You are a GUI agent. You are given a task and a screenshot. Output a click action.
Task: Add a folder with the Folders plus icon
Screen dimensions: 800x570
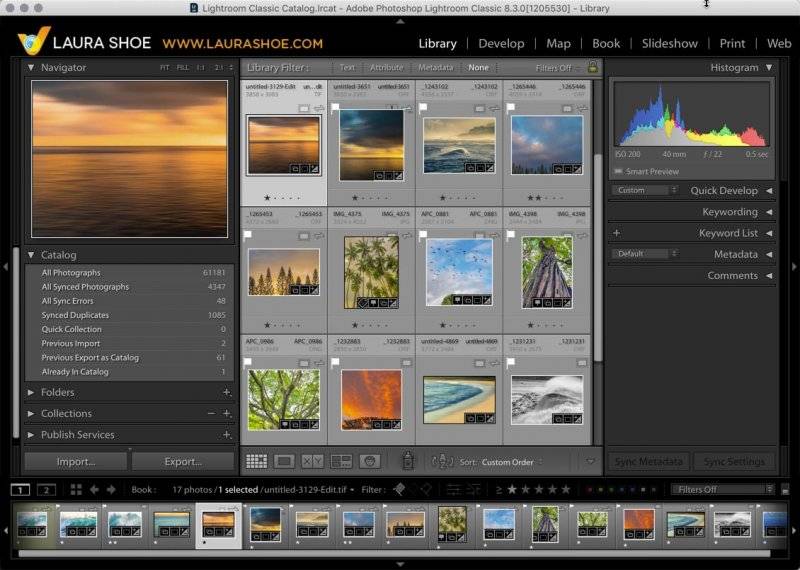pos(227,392)
